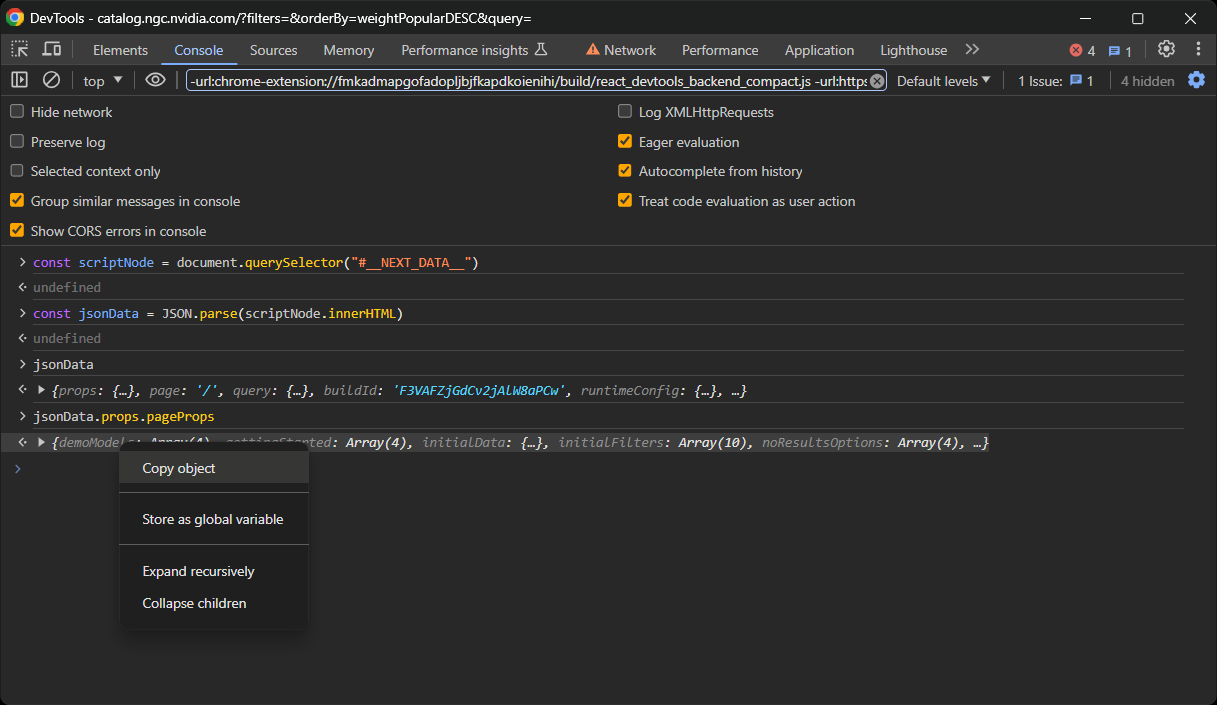Image resolution: width=1217 pixels, height=705 pixels.
Task: Select Store as global variable
Action: coord(211,518)
